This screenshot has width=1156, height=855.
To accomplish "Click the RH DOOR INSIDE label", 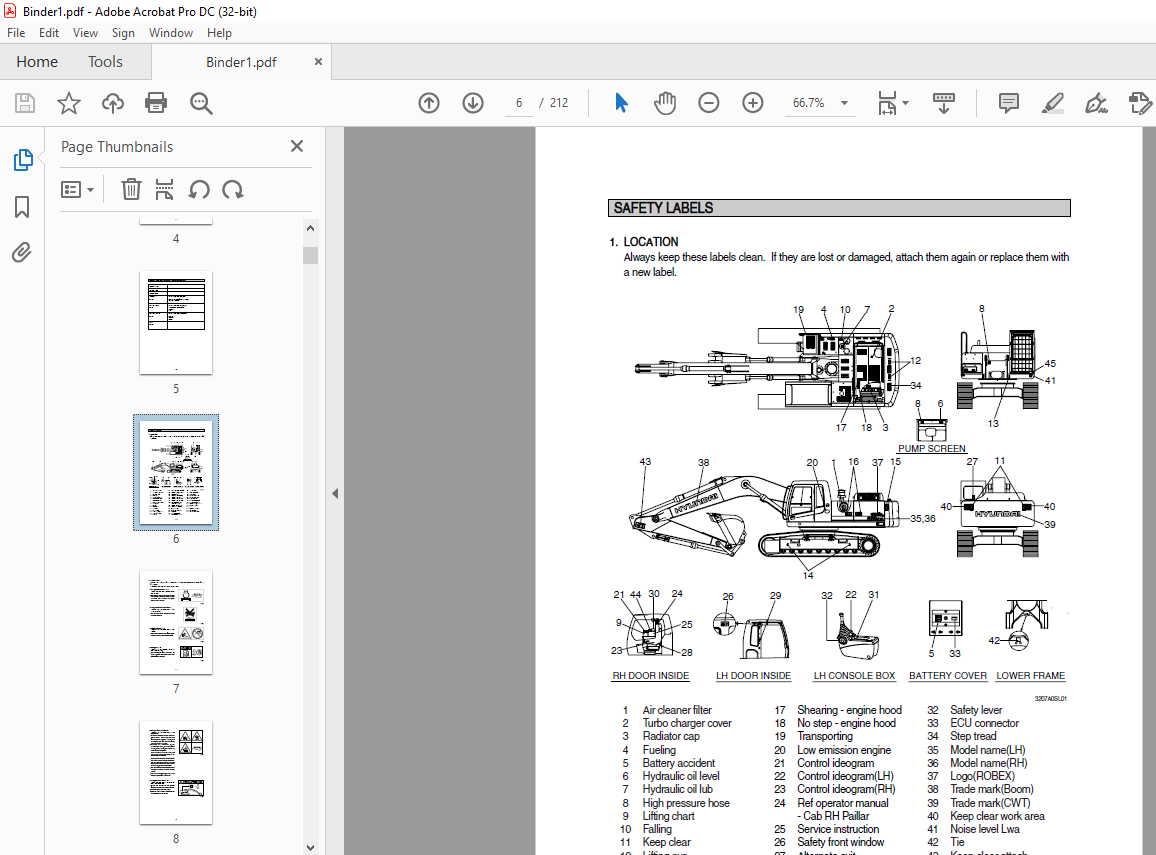I will tap(651, 676).
